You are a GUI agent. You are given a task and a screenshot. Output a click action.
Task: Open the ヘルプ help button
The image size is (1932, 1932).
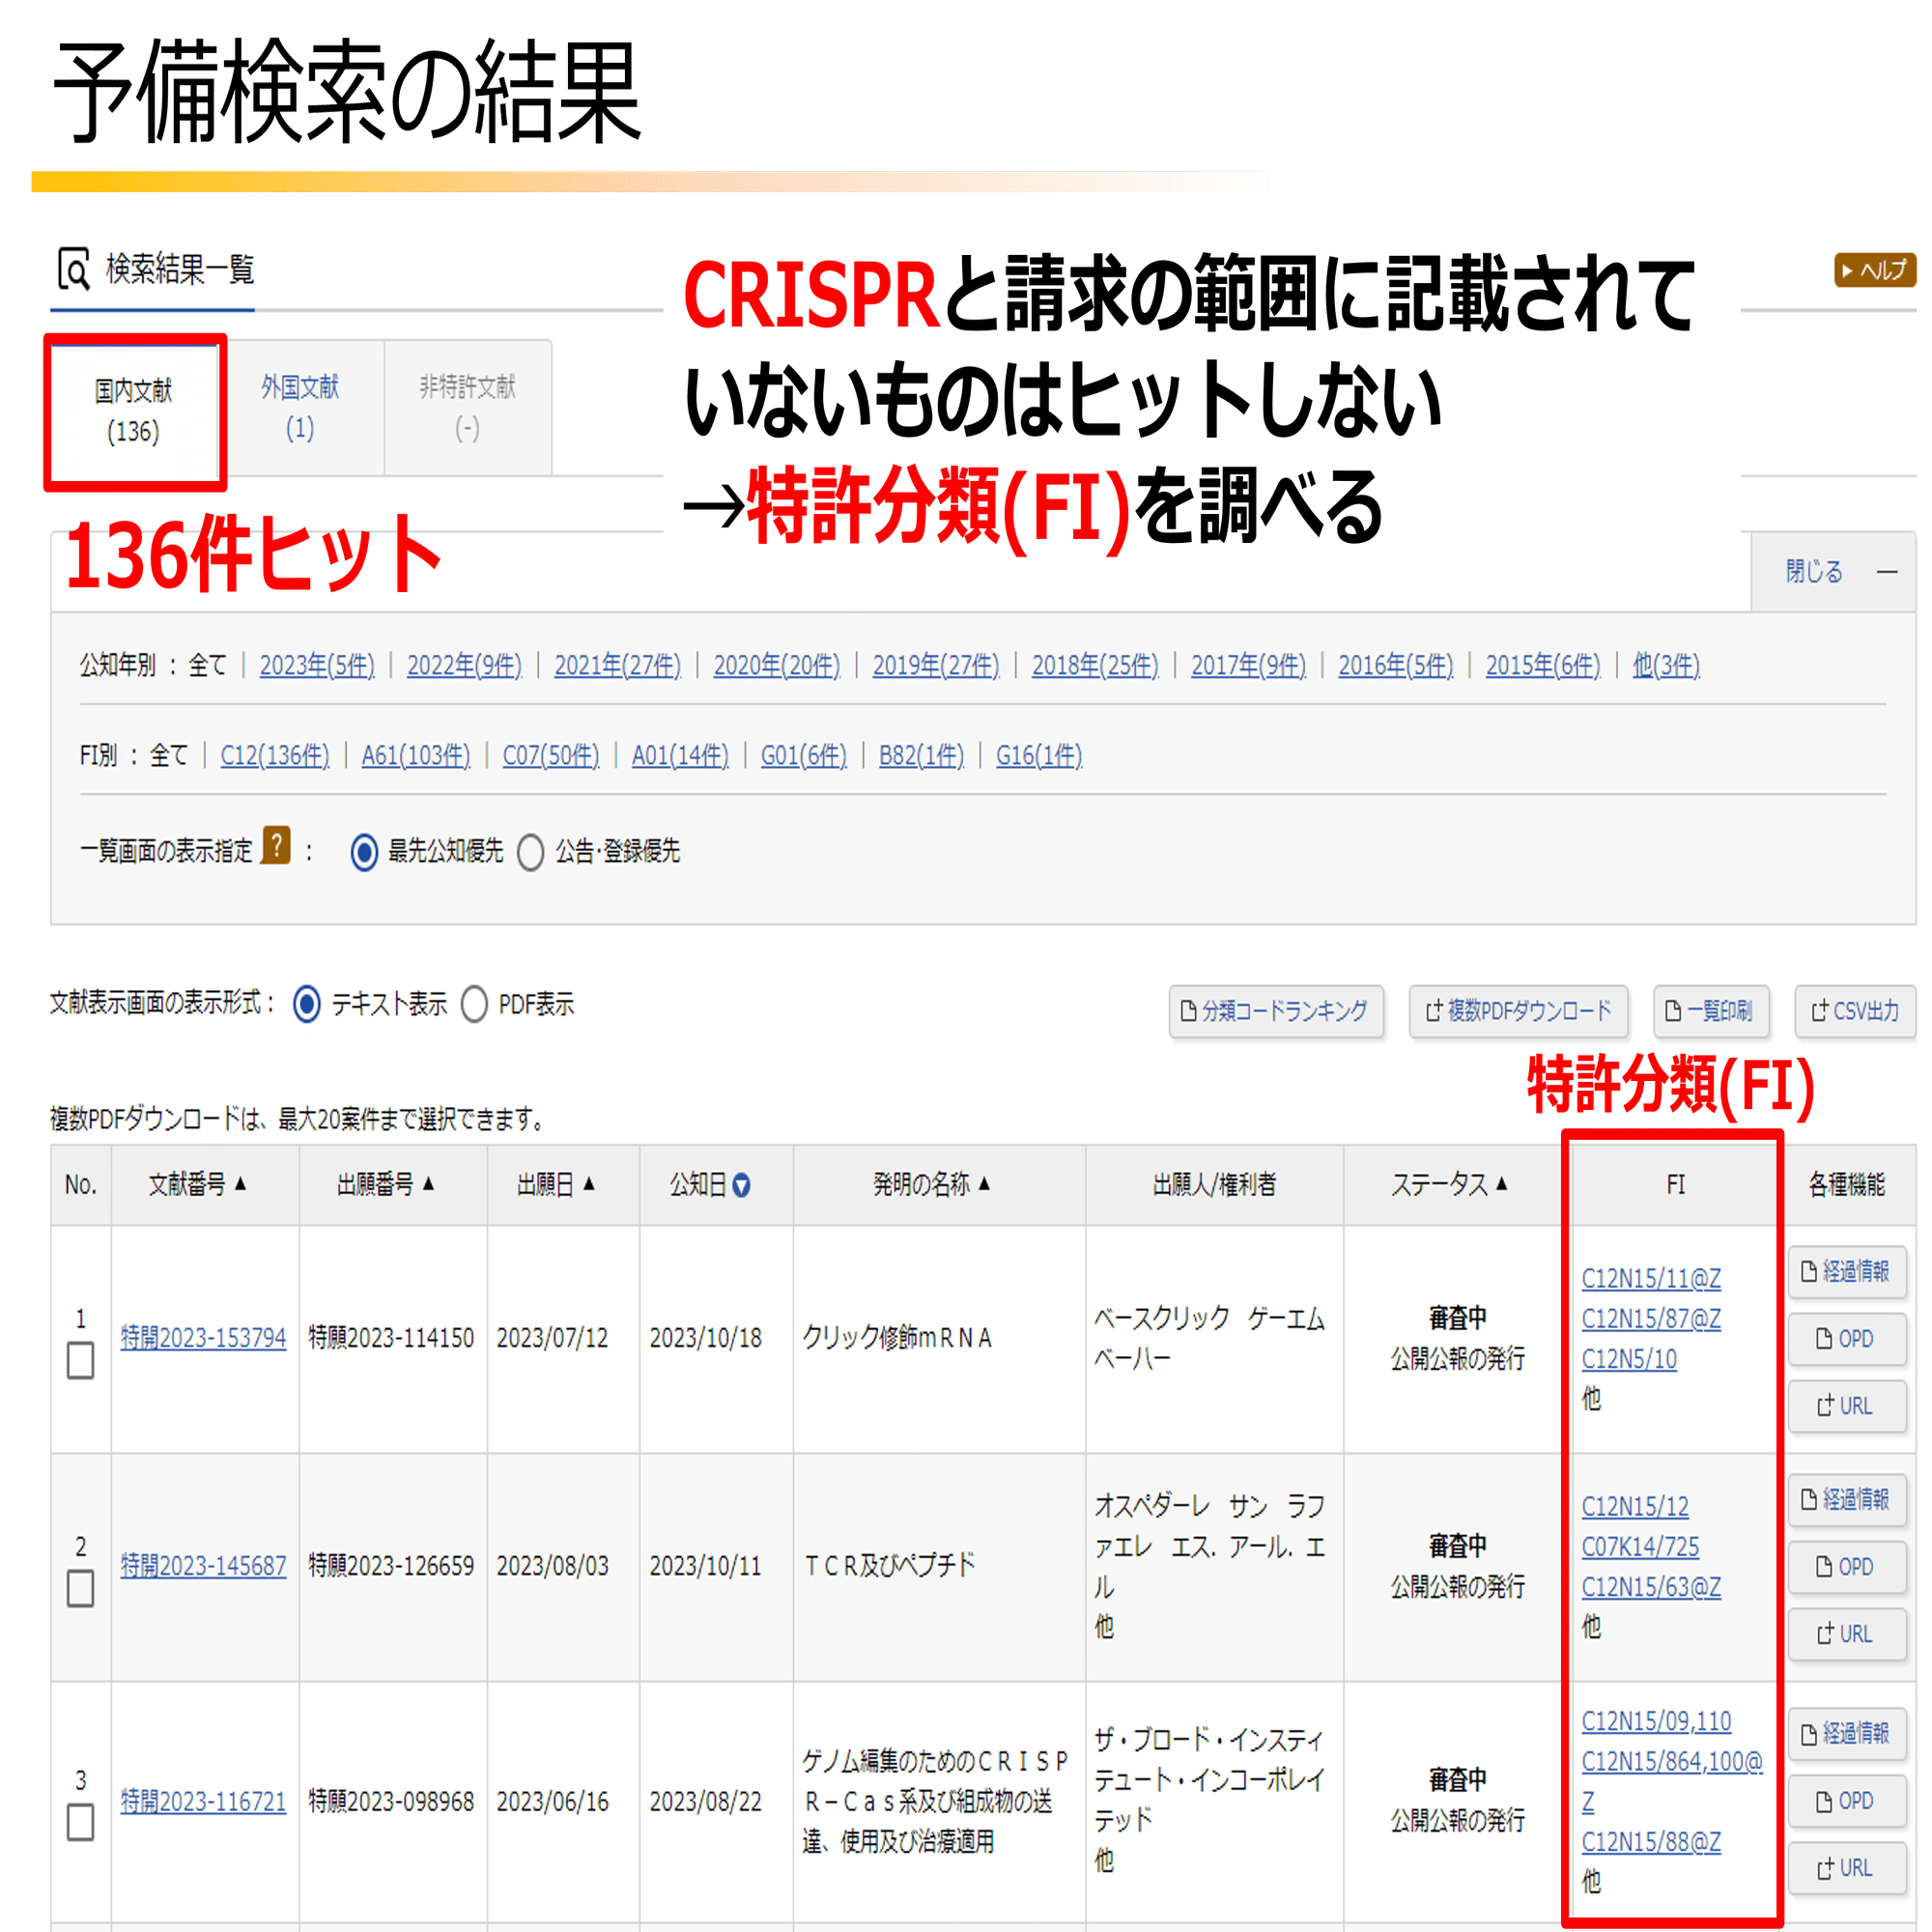1874,270
